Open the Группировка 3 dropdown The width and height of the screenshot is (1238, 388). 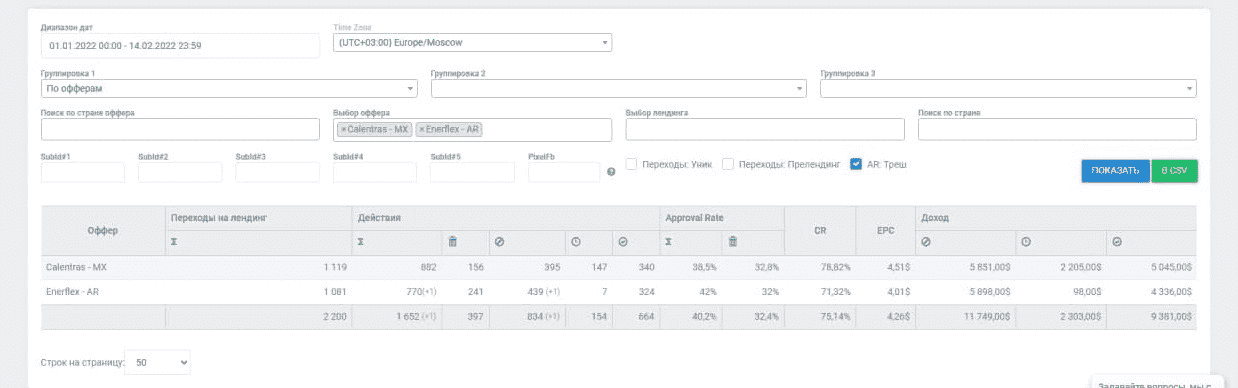point(1008,89)
